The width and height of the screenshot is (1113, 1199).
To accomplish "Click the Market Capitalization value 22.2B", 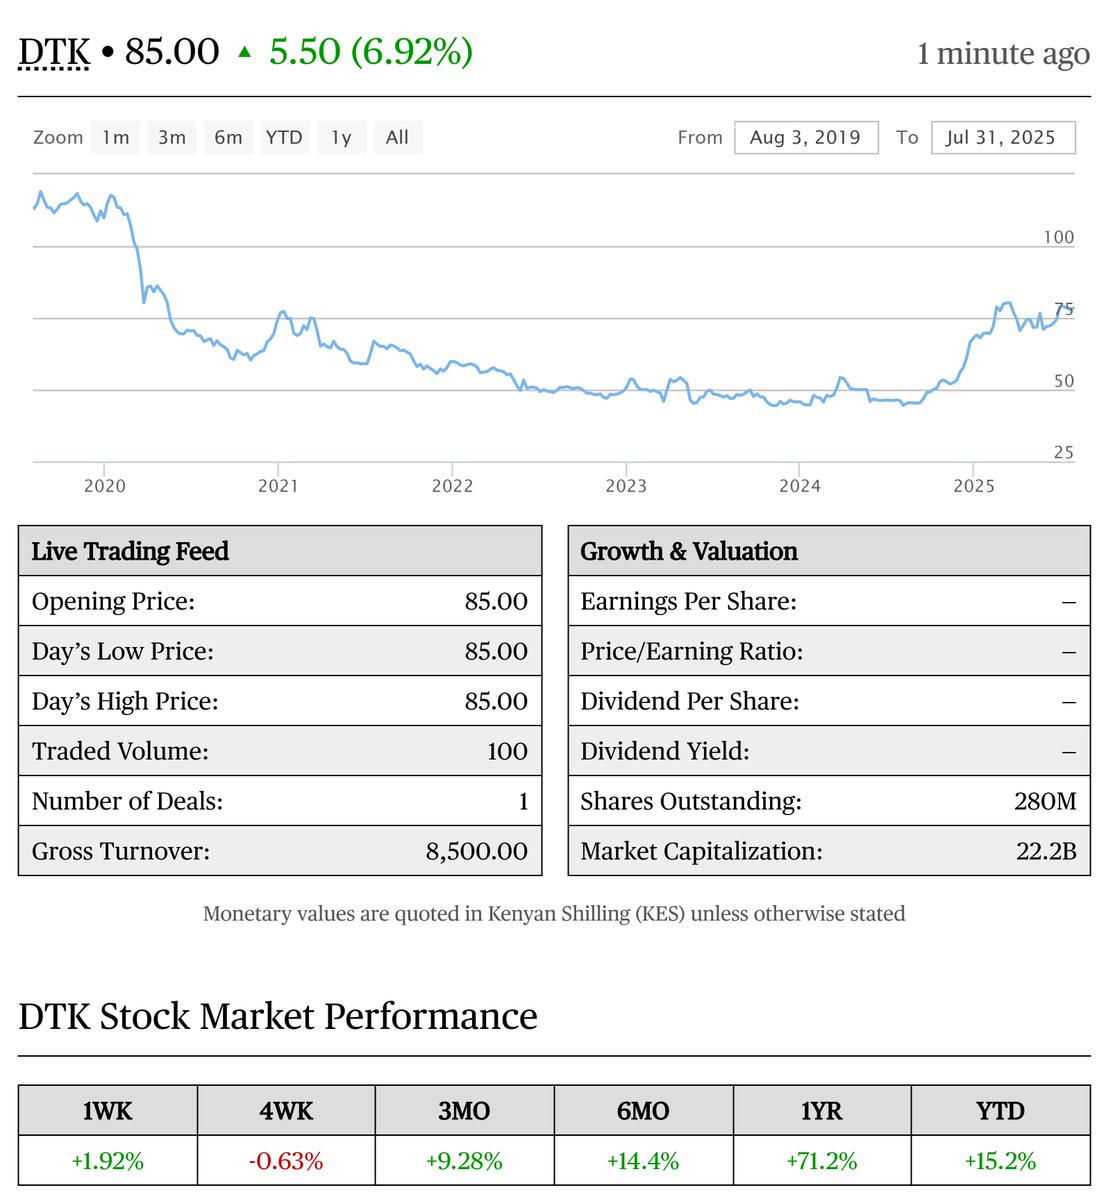I will coord(1046,851).
